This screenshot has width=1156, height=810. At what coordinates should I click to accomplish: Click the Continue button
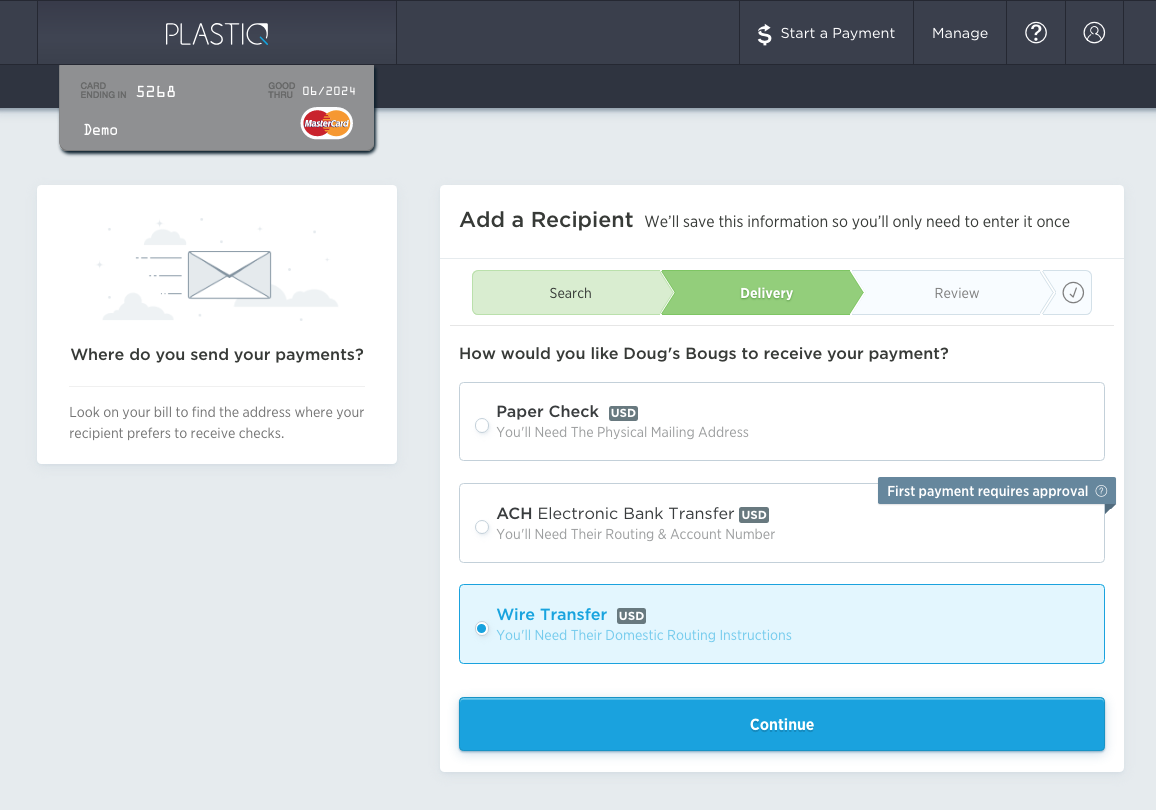(x=781, y=725)
